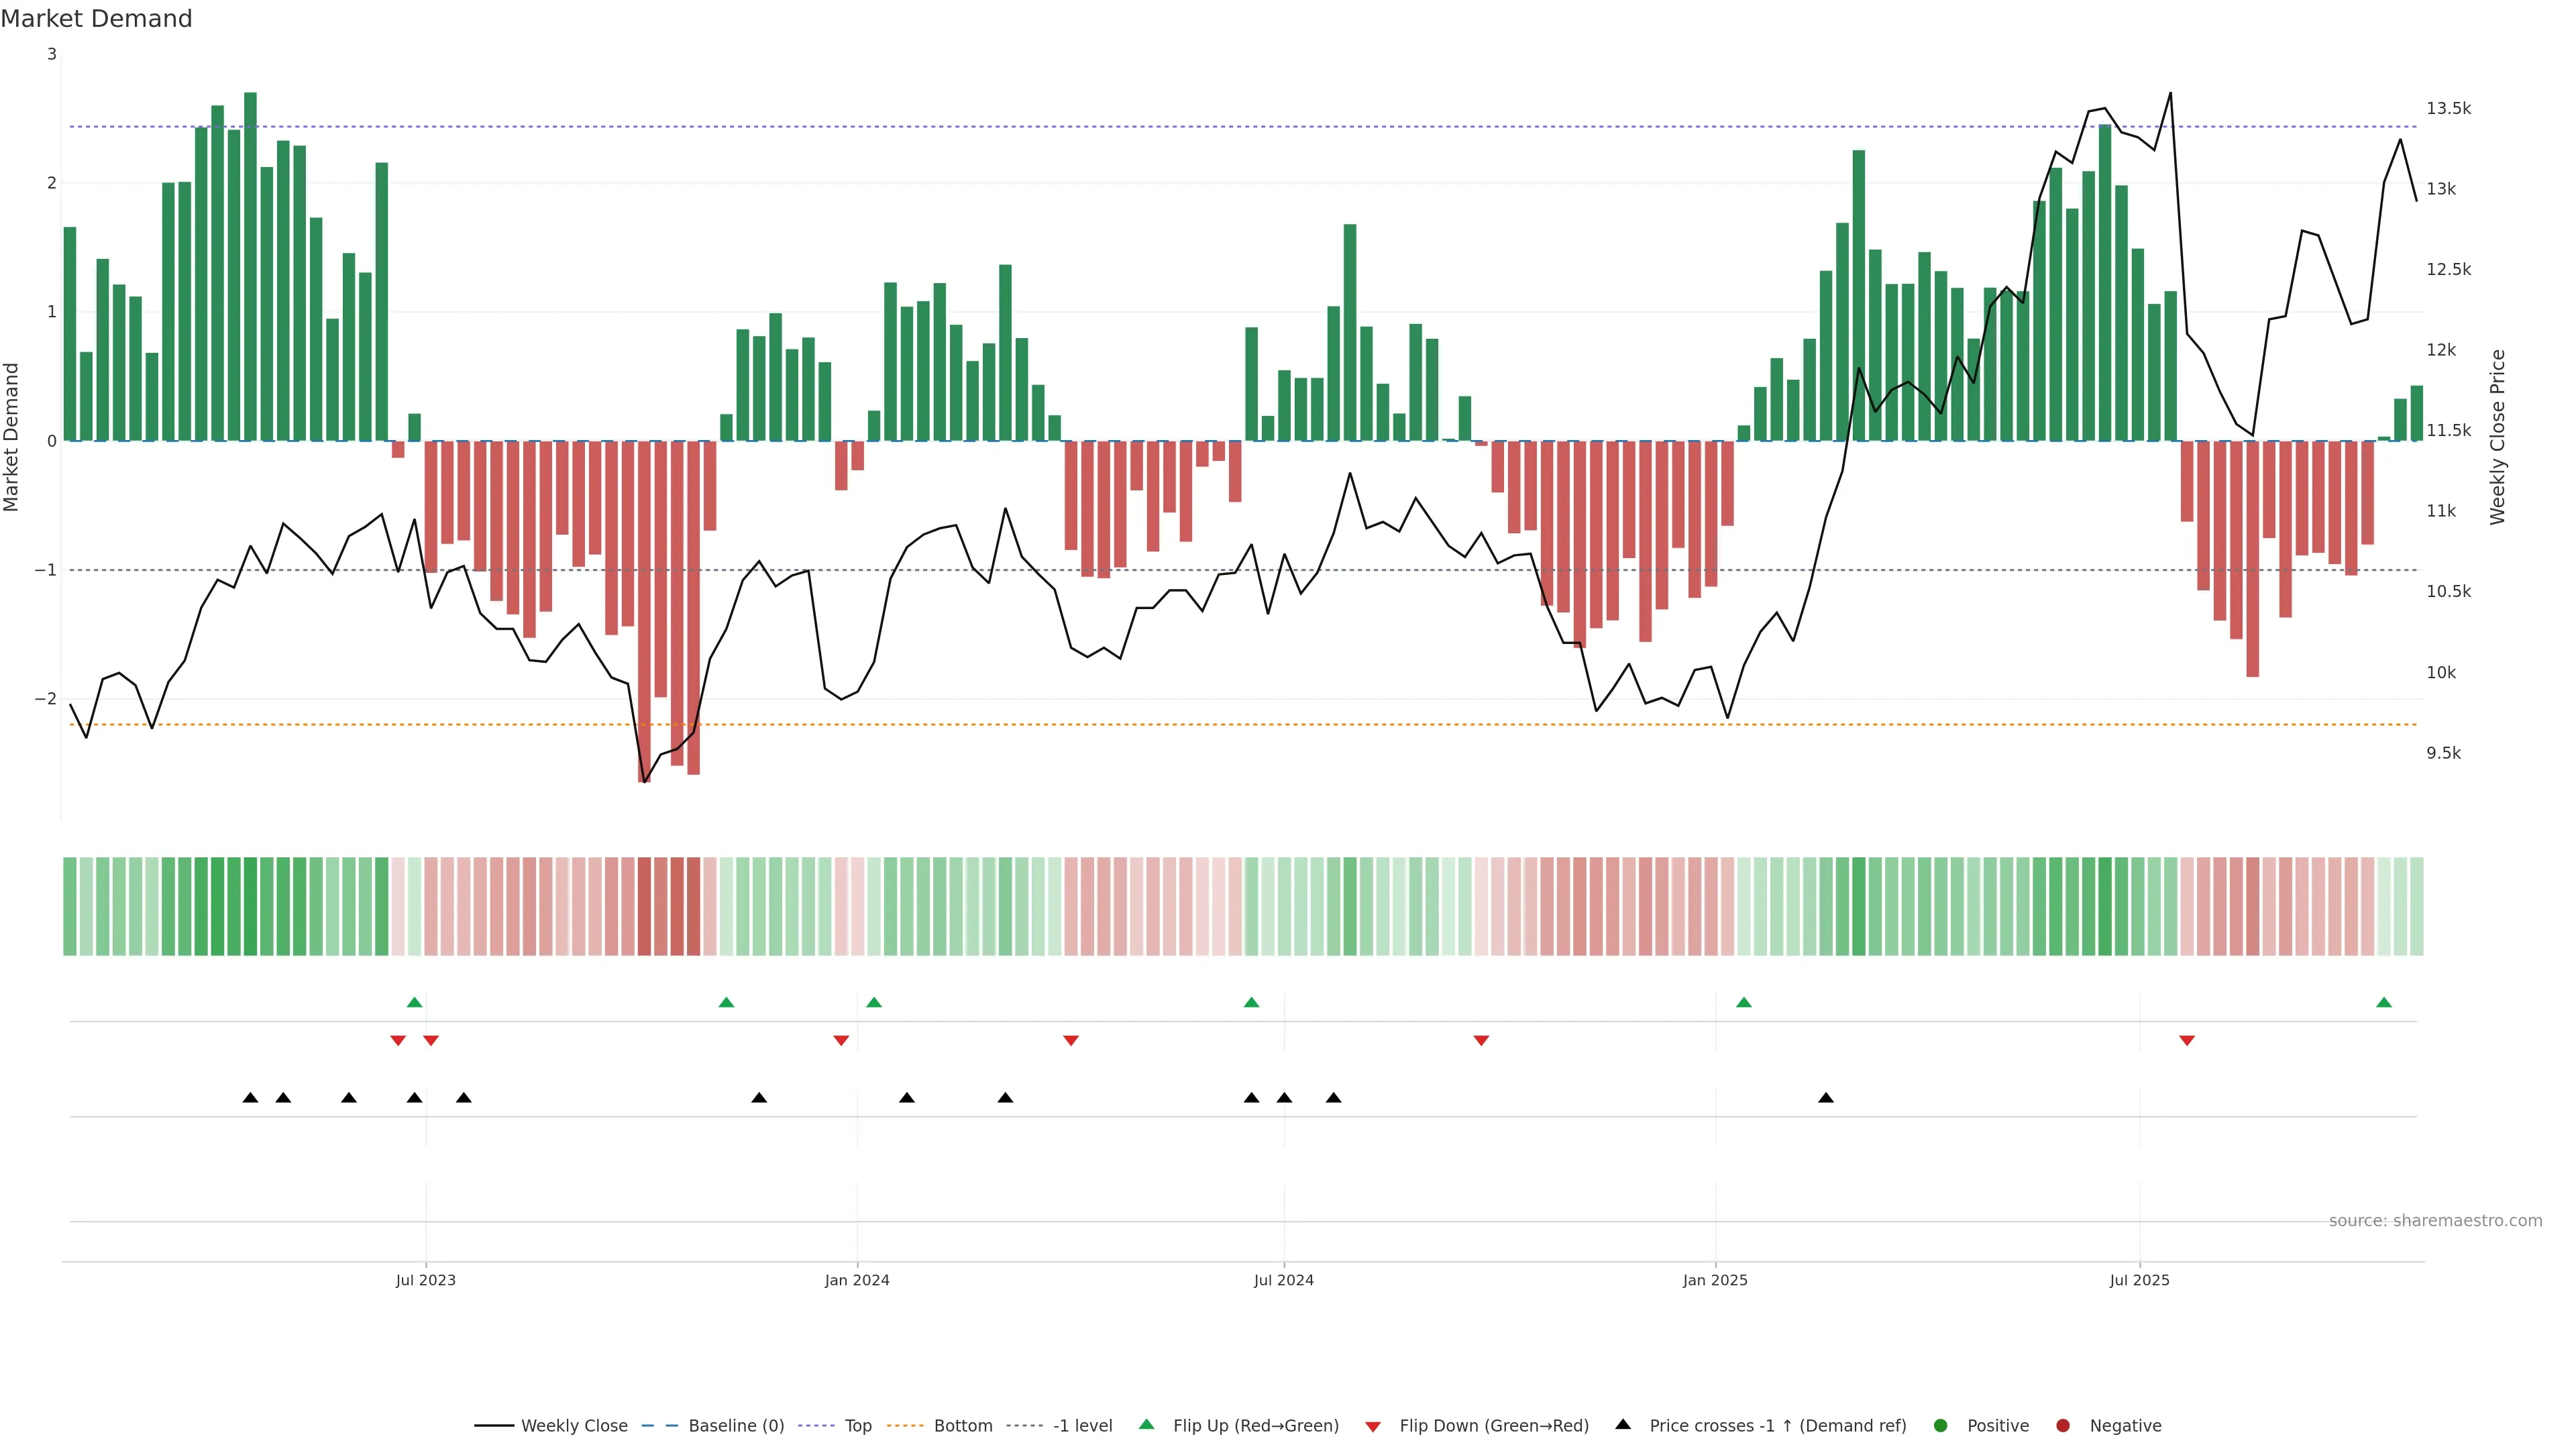2576x1449 pixels.
Task: Click the last black price-cross triangle marker
Action: pos(1826,1098)
